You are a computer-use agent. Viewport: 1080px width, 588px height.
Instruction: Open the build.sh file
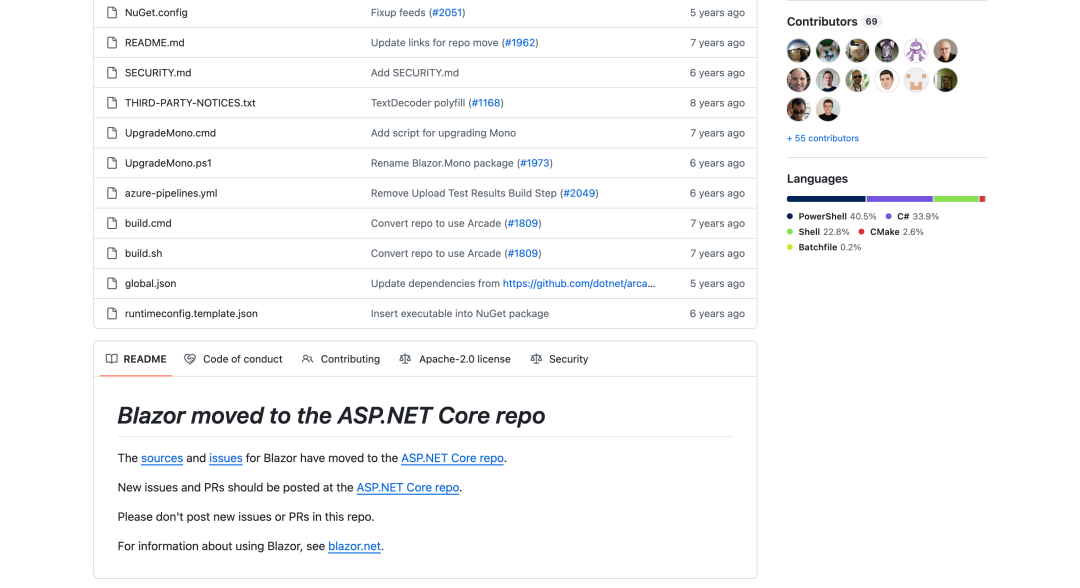pos(143,253)
